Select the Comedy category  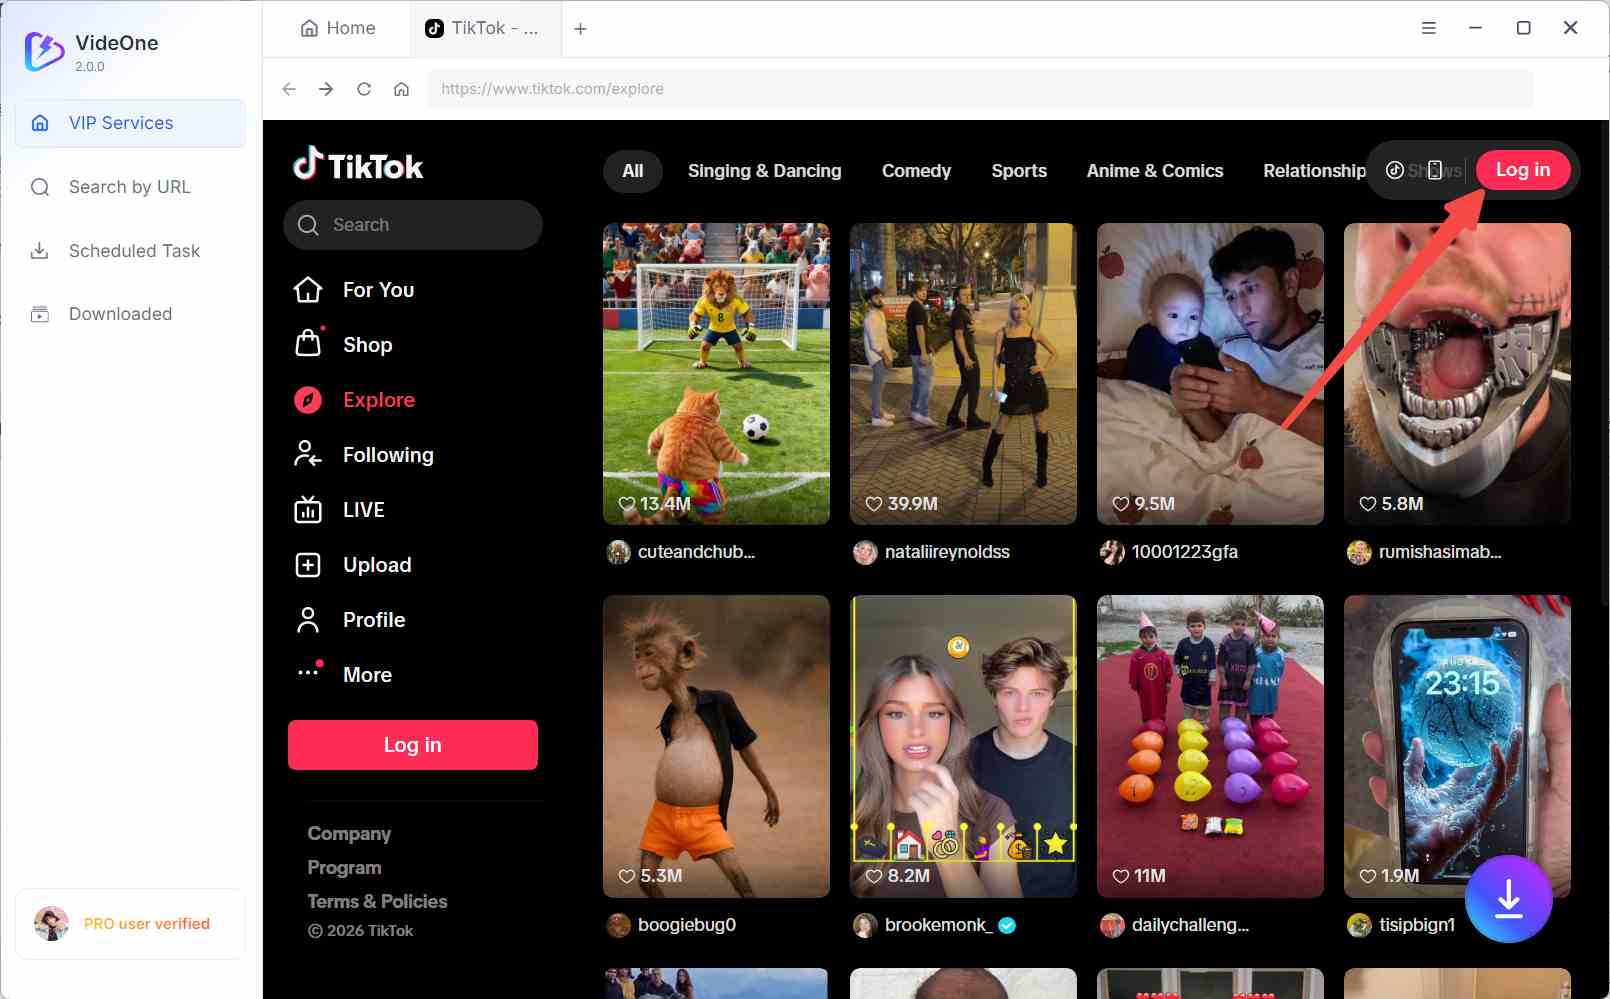pos(915,170)
